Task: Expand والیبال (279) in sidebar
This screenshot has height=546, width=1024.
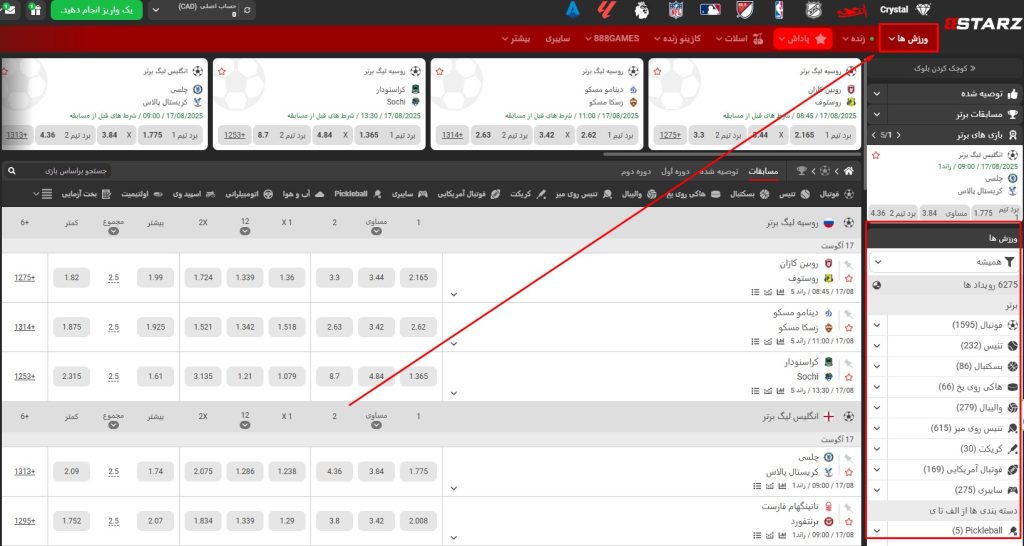Action: pos(877,408)
